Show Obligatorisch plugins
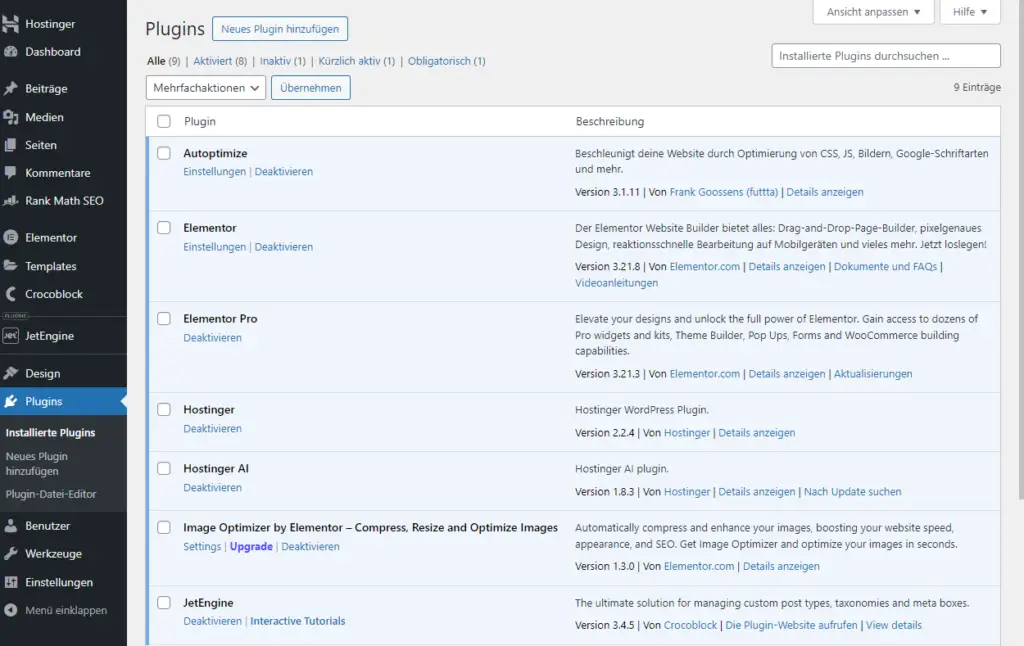Image resolution: width=1024 pixels, height=646 pixels. 447,61
